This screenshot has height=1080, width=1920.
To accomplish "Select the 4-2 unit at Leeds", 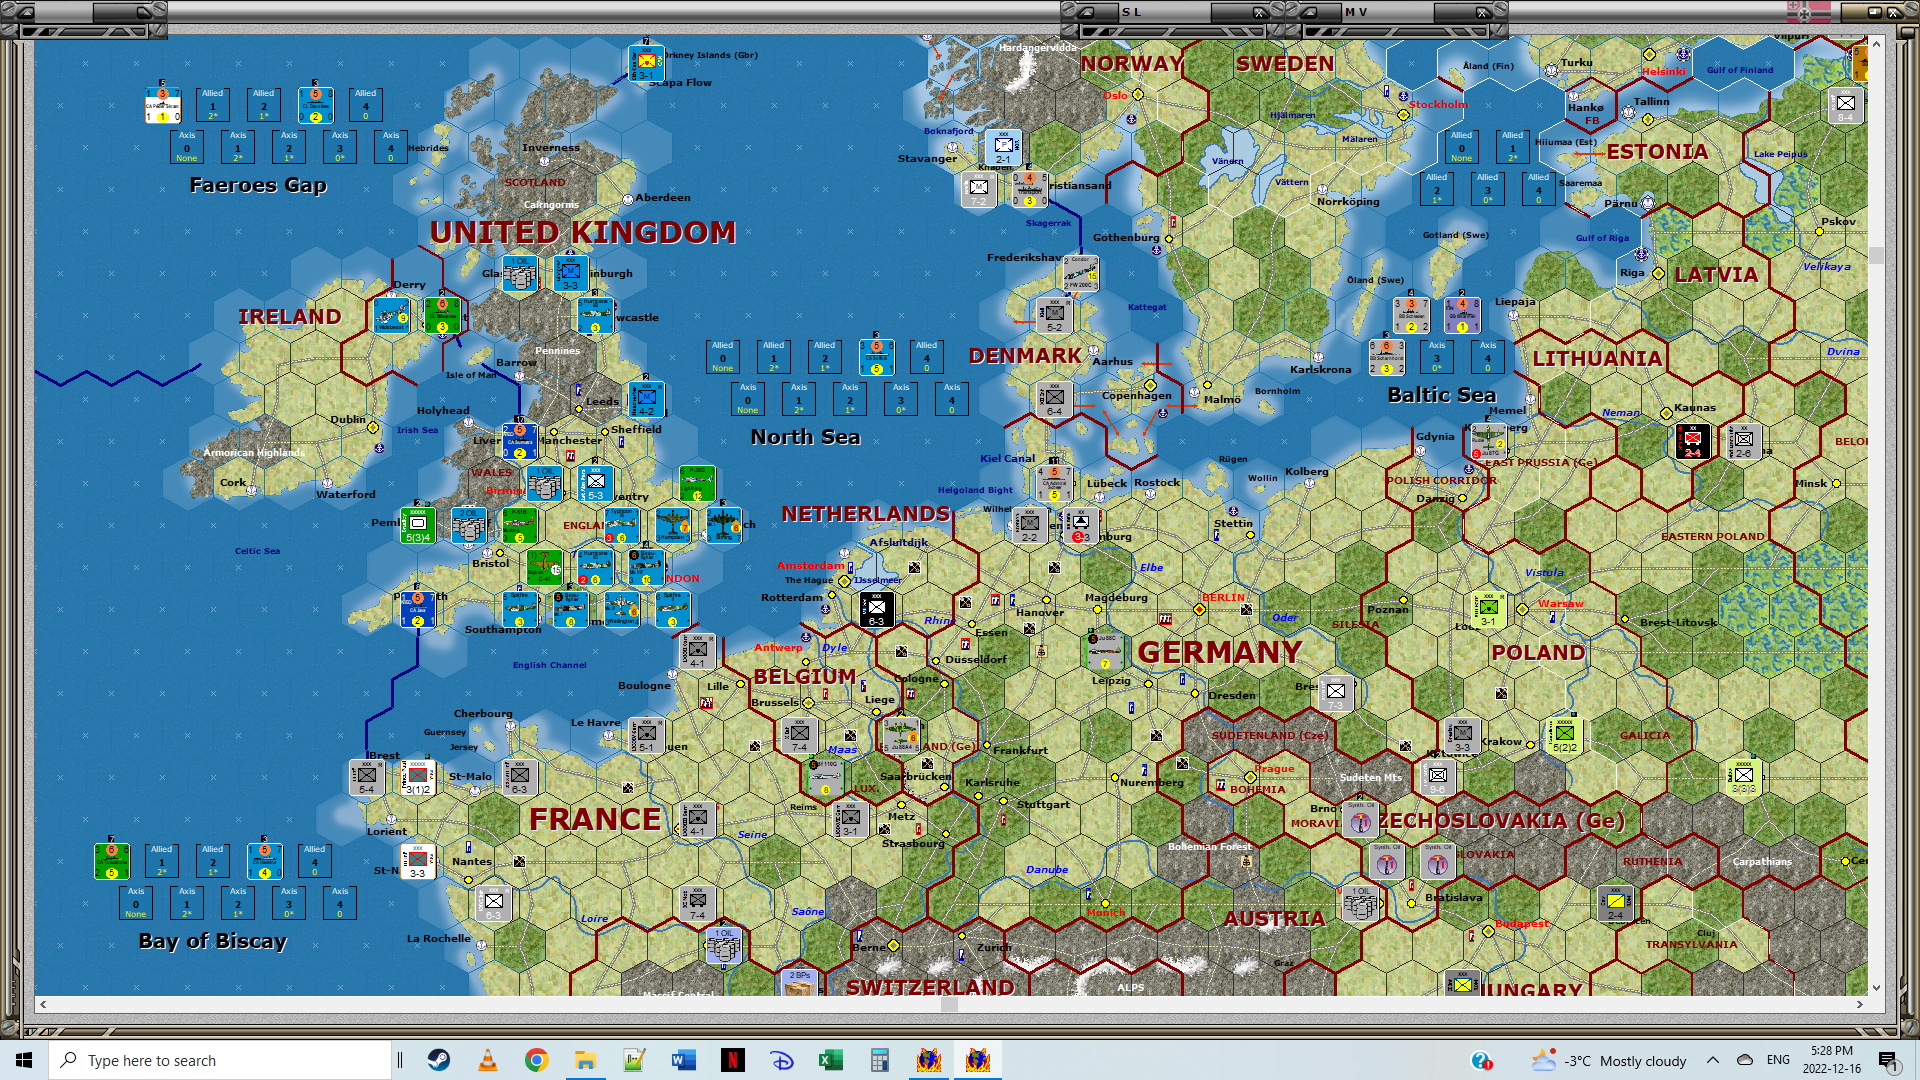I will [647, 399].
